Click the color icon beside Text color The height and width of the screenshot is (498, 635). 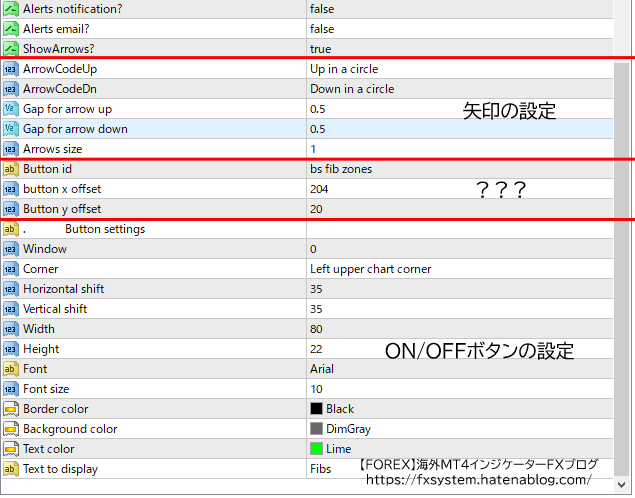coord(11,449)
